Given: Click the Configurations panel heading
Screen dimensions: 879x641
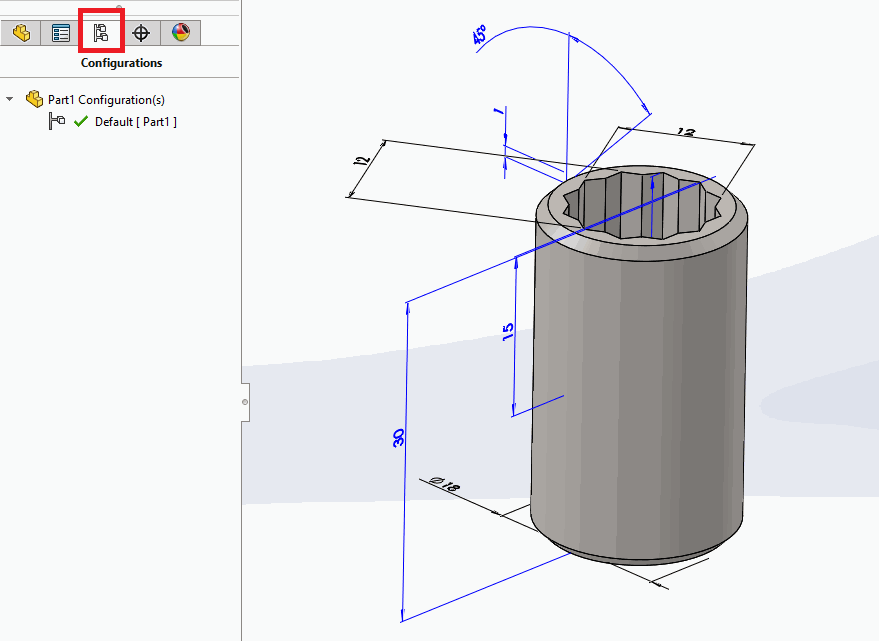Looking at the screenshot, I should (x=121, y=63).
